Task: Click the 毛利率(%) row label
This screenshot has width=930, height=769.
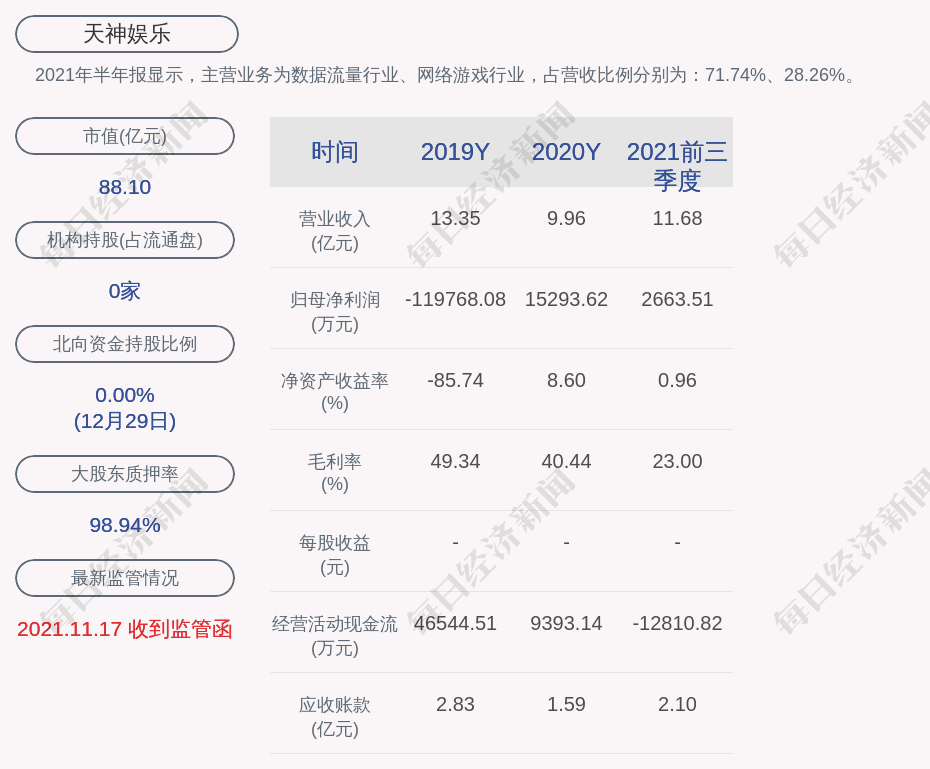Action: [x=335, y=473]
